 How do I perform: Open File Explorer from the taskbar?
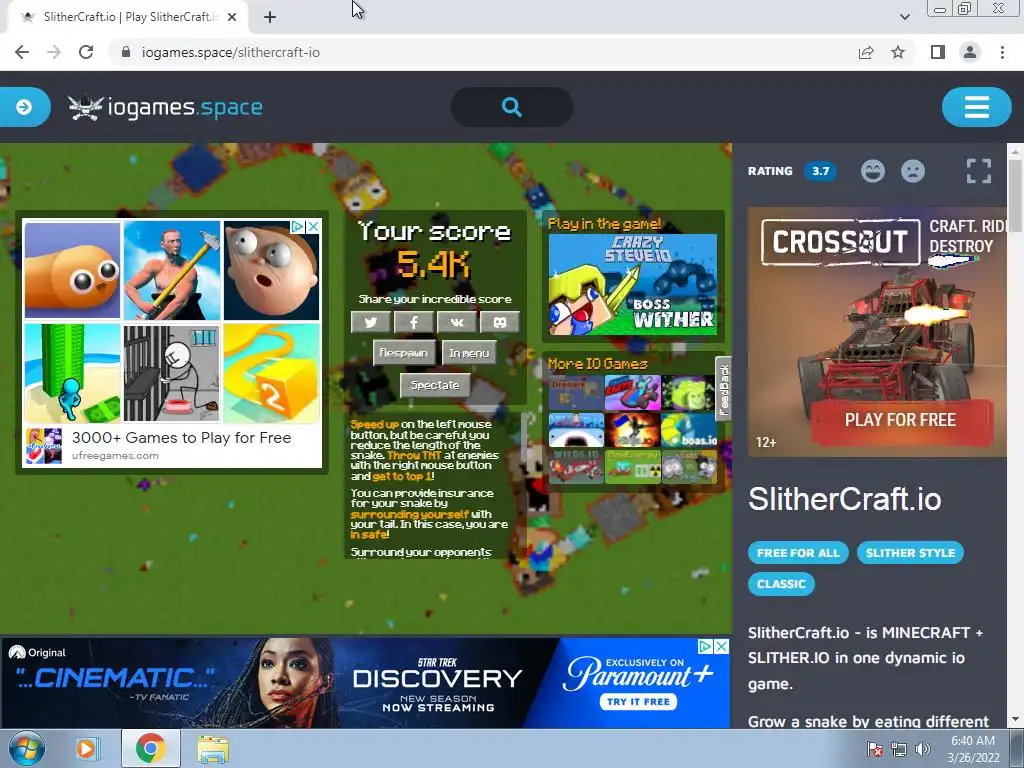click(x=213, y=748)
